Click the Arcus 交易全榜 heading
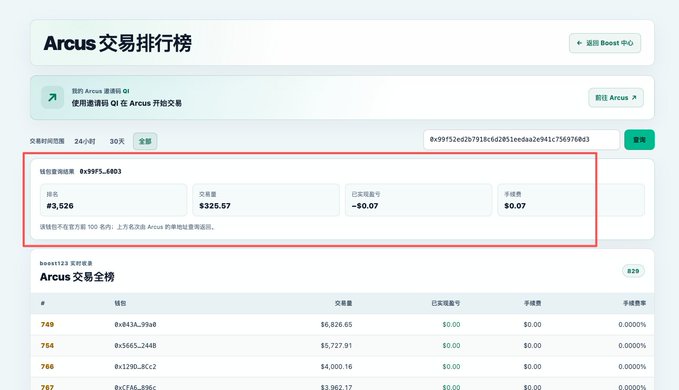The height and width of the screenshot is (390, 679). (77, 277)
